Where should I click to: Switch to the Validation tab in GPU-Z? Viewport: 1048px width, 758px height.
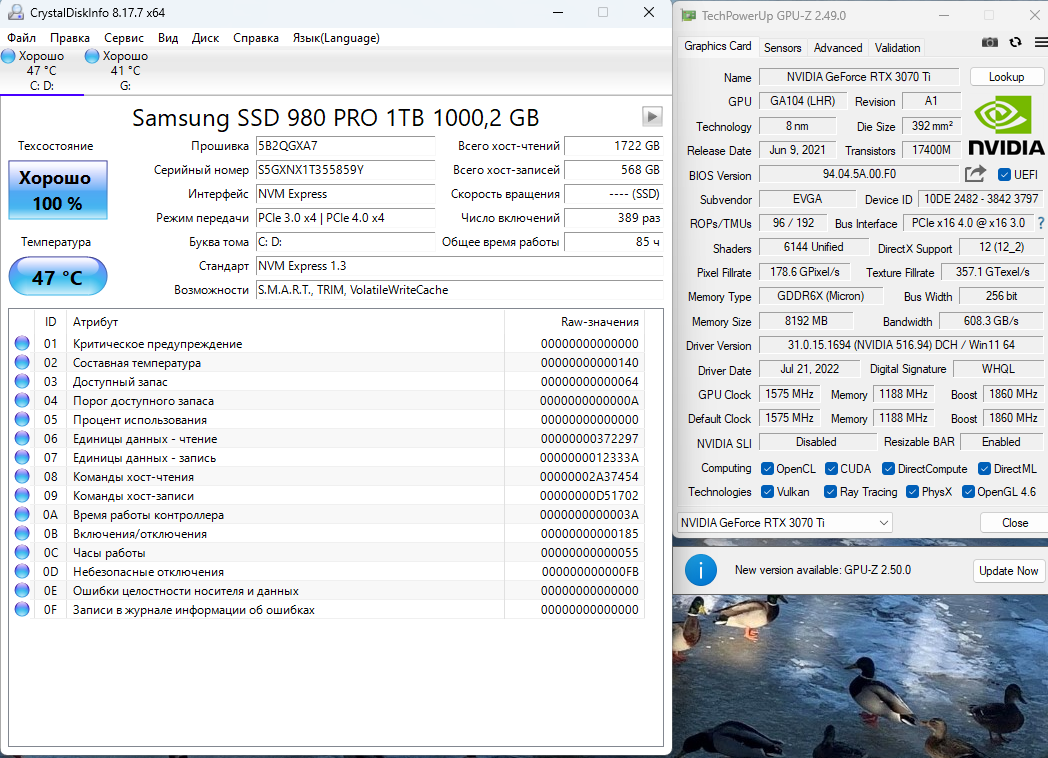[x=898, y=47]
